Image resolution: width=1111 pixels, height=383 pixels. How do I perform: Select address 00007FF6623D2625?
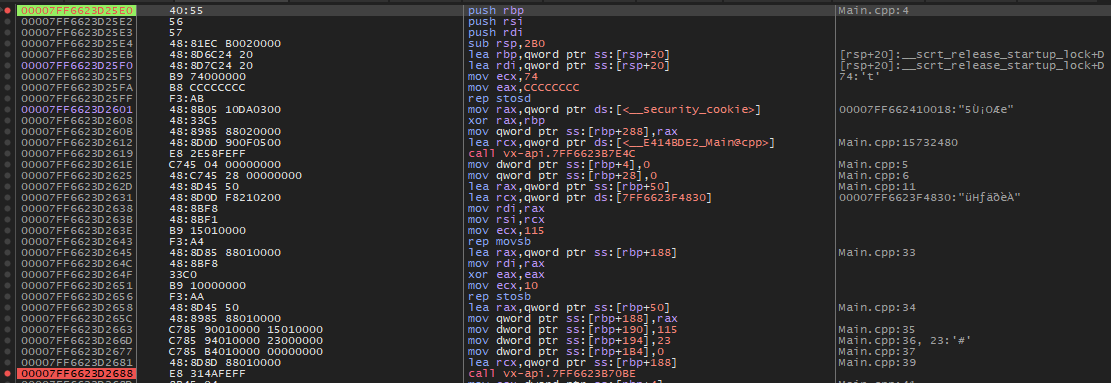[77, 175]
